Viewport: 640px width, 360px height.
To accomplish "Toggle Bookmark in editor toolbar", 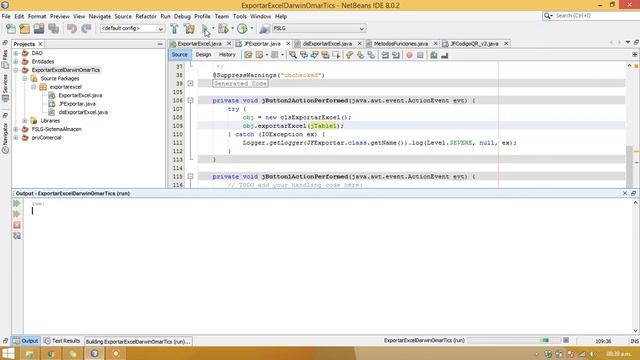I will pyautogui.click(x=371, y=55).
